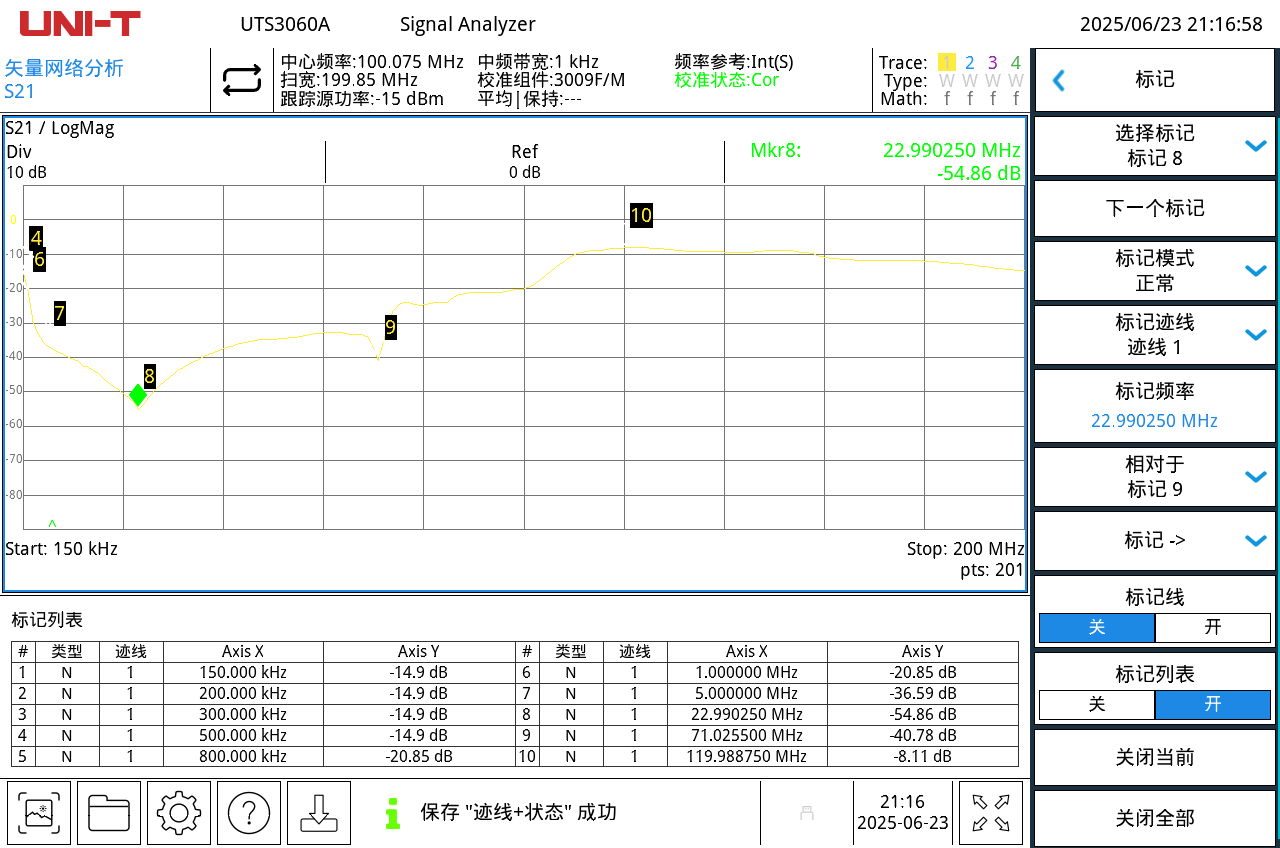Turn on the 标记线 marker line toggle

pyautogui.click(x=1213, y=627)
